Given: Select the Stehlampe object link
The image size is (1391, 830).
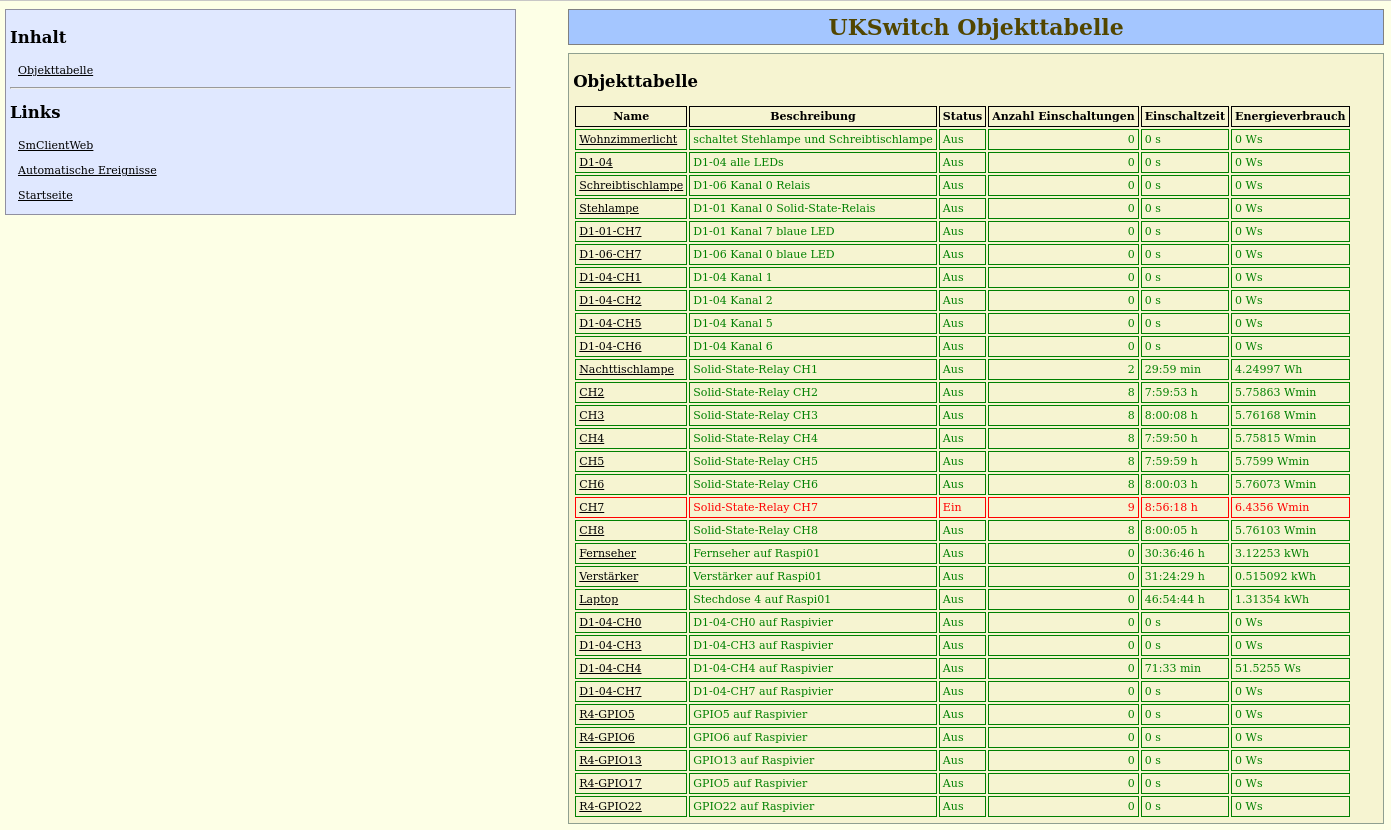Looking at the screenshot, I should point(609,208).
